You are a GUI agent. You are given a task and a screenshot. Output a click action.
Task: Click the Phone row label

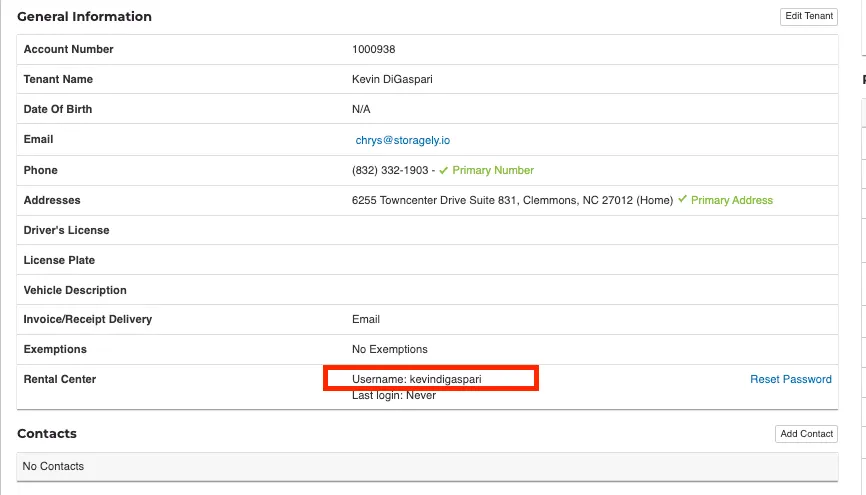click(x=40, y=170)
